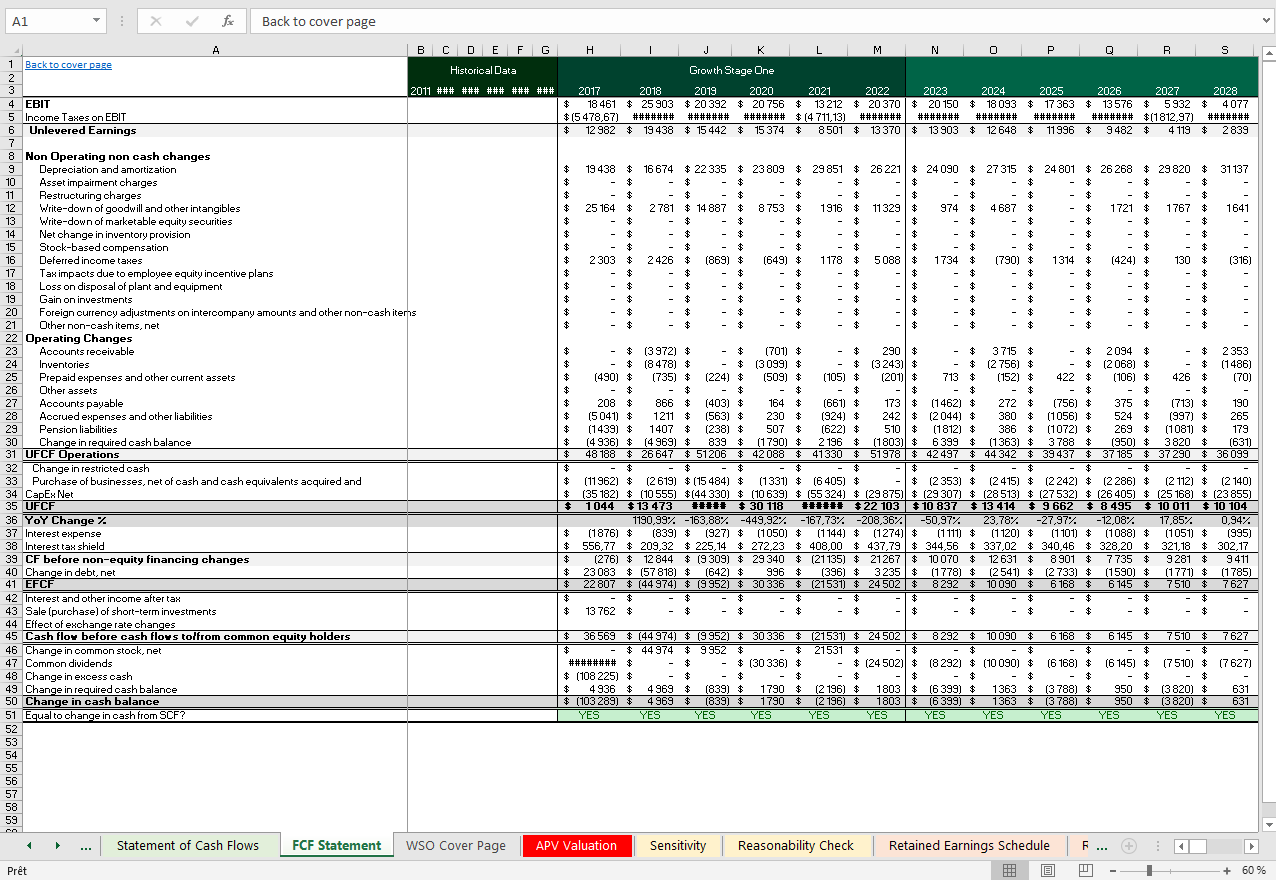Viewport: 1276px width, 880px height.
Task: Click the ellipsis for more sheets on right
Action: click(1101, 846)
